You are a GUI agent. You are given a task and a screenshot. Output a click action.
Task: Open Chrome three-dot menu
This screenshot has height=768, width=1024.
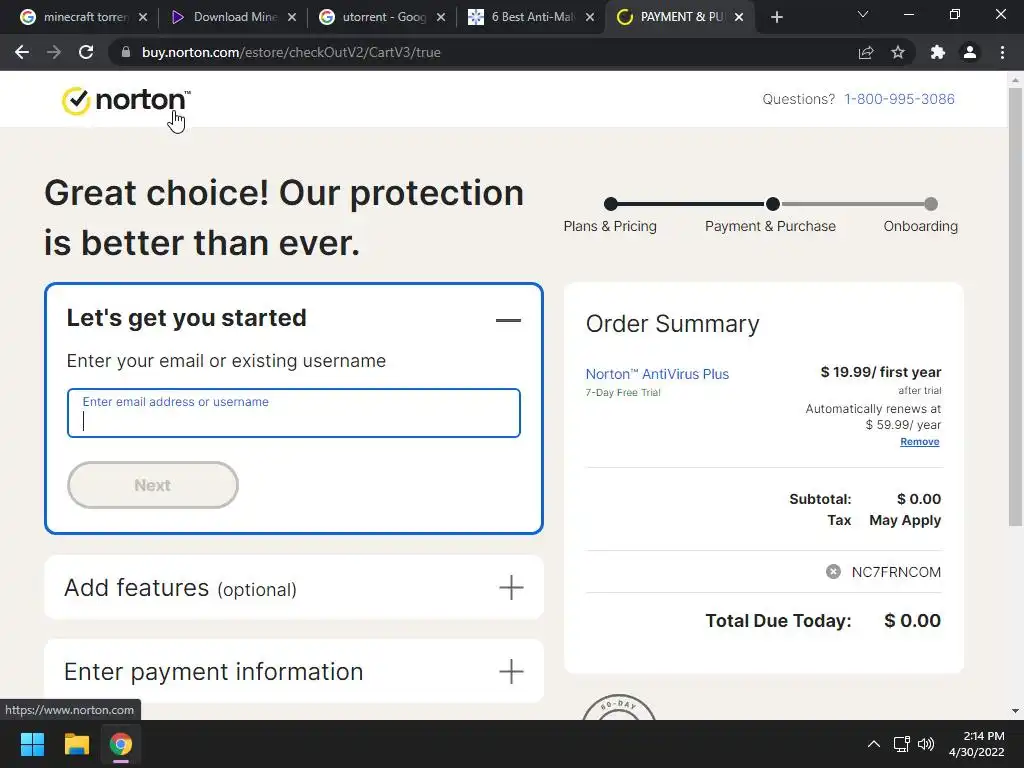1002,52
